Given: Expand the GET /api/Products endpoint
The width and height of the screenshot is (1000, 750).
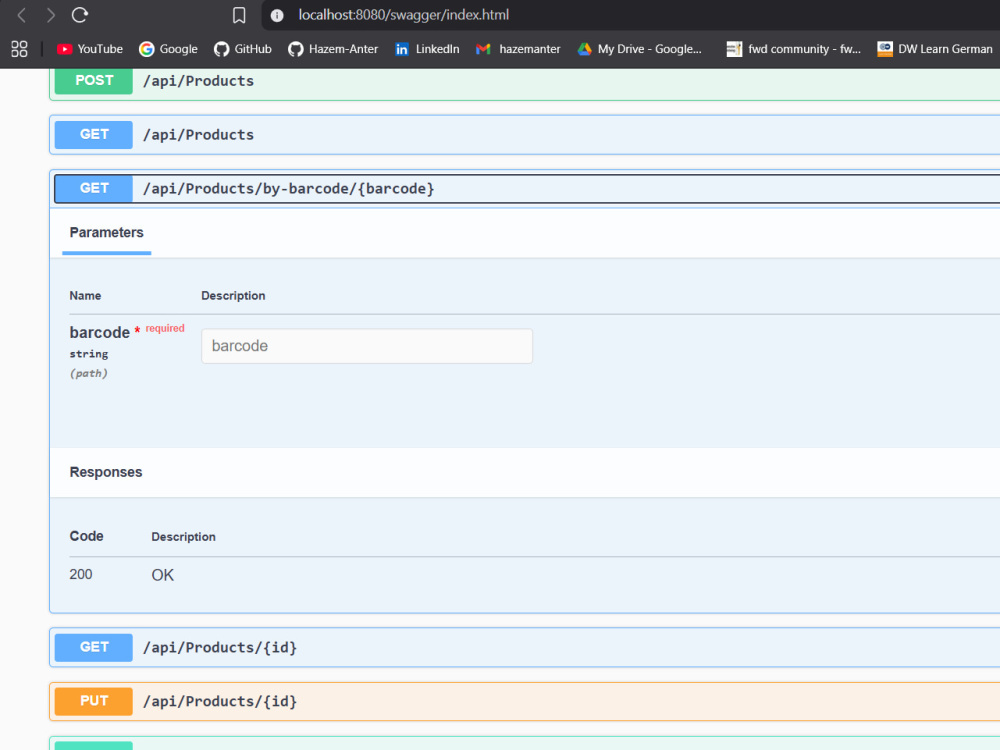Looking at the screenshot, I should click(524, 135).
